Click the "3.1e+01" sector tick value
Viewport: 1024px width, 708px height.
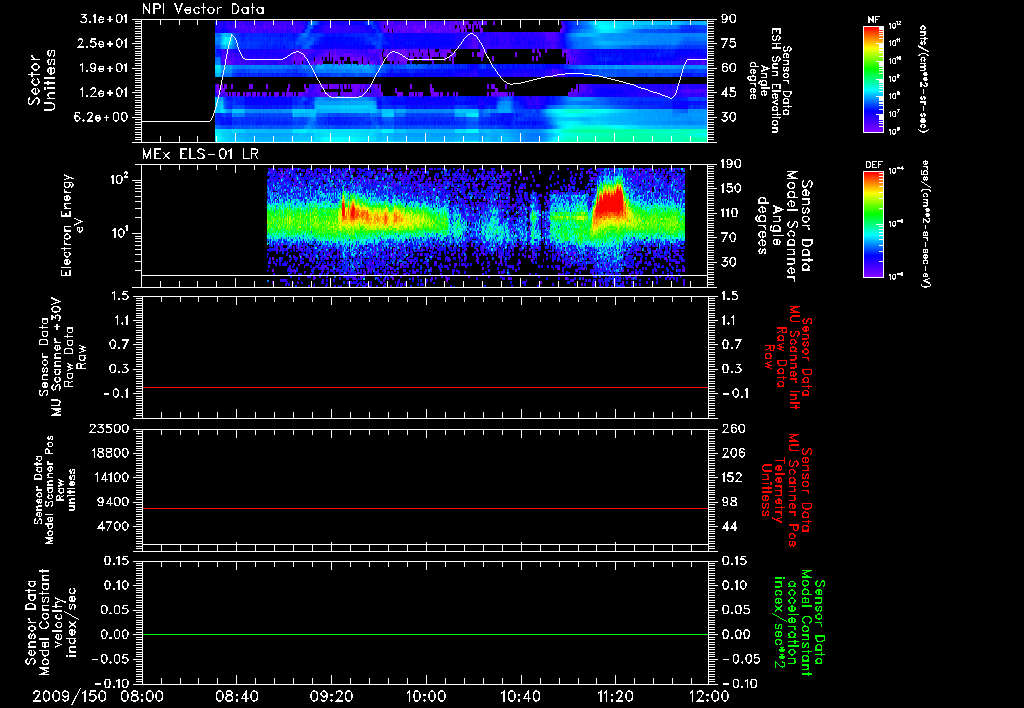point(104,19)
